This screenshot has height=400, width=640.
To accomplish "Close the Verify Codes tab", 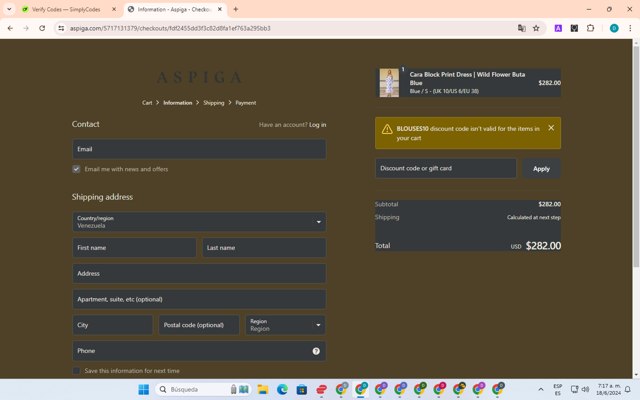I will click(x=114, y=9).
